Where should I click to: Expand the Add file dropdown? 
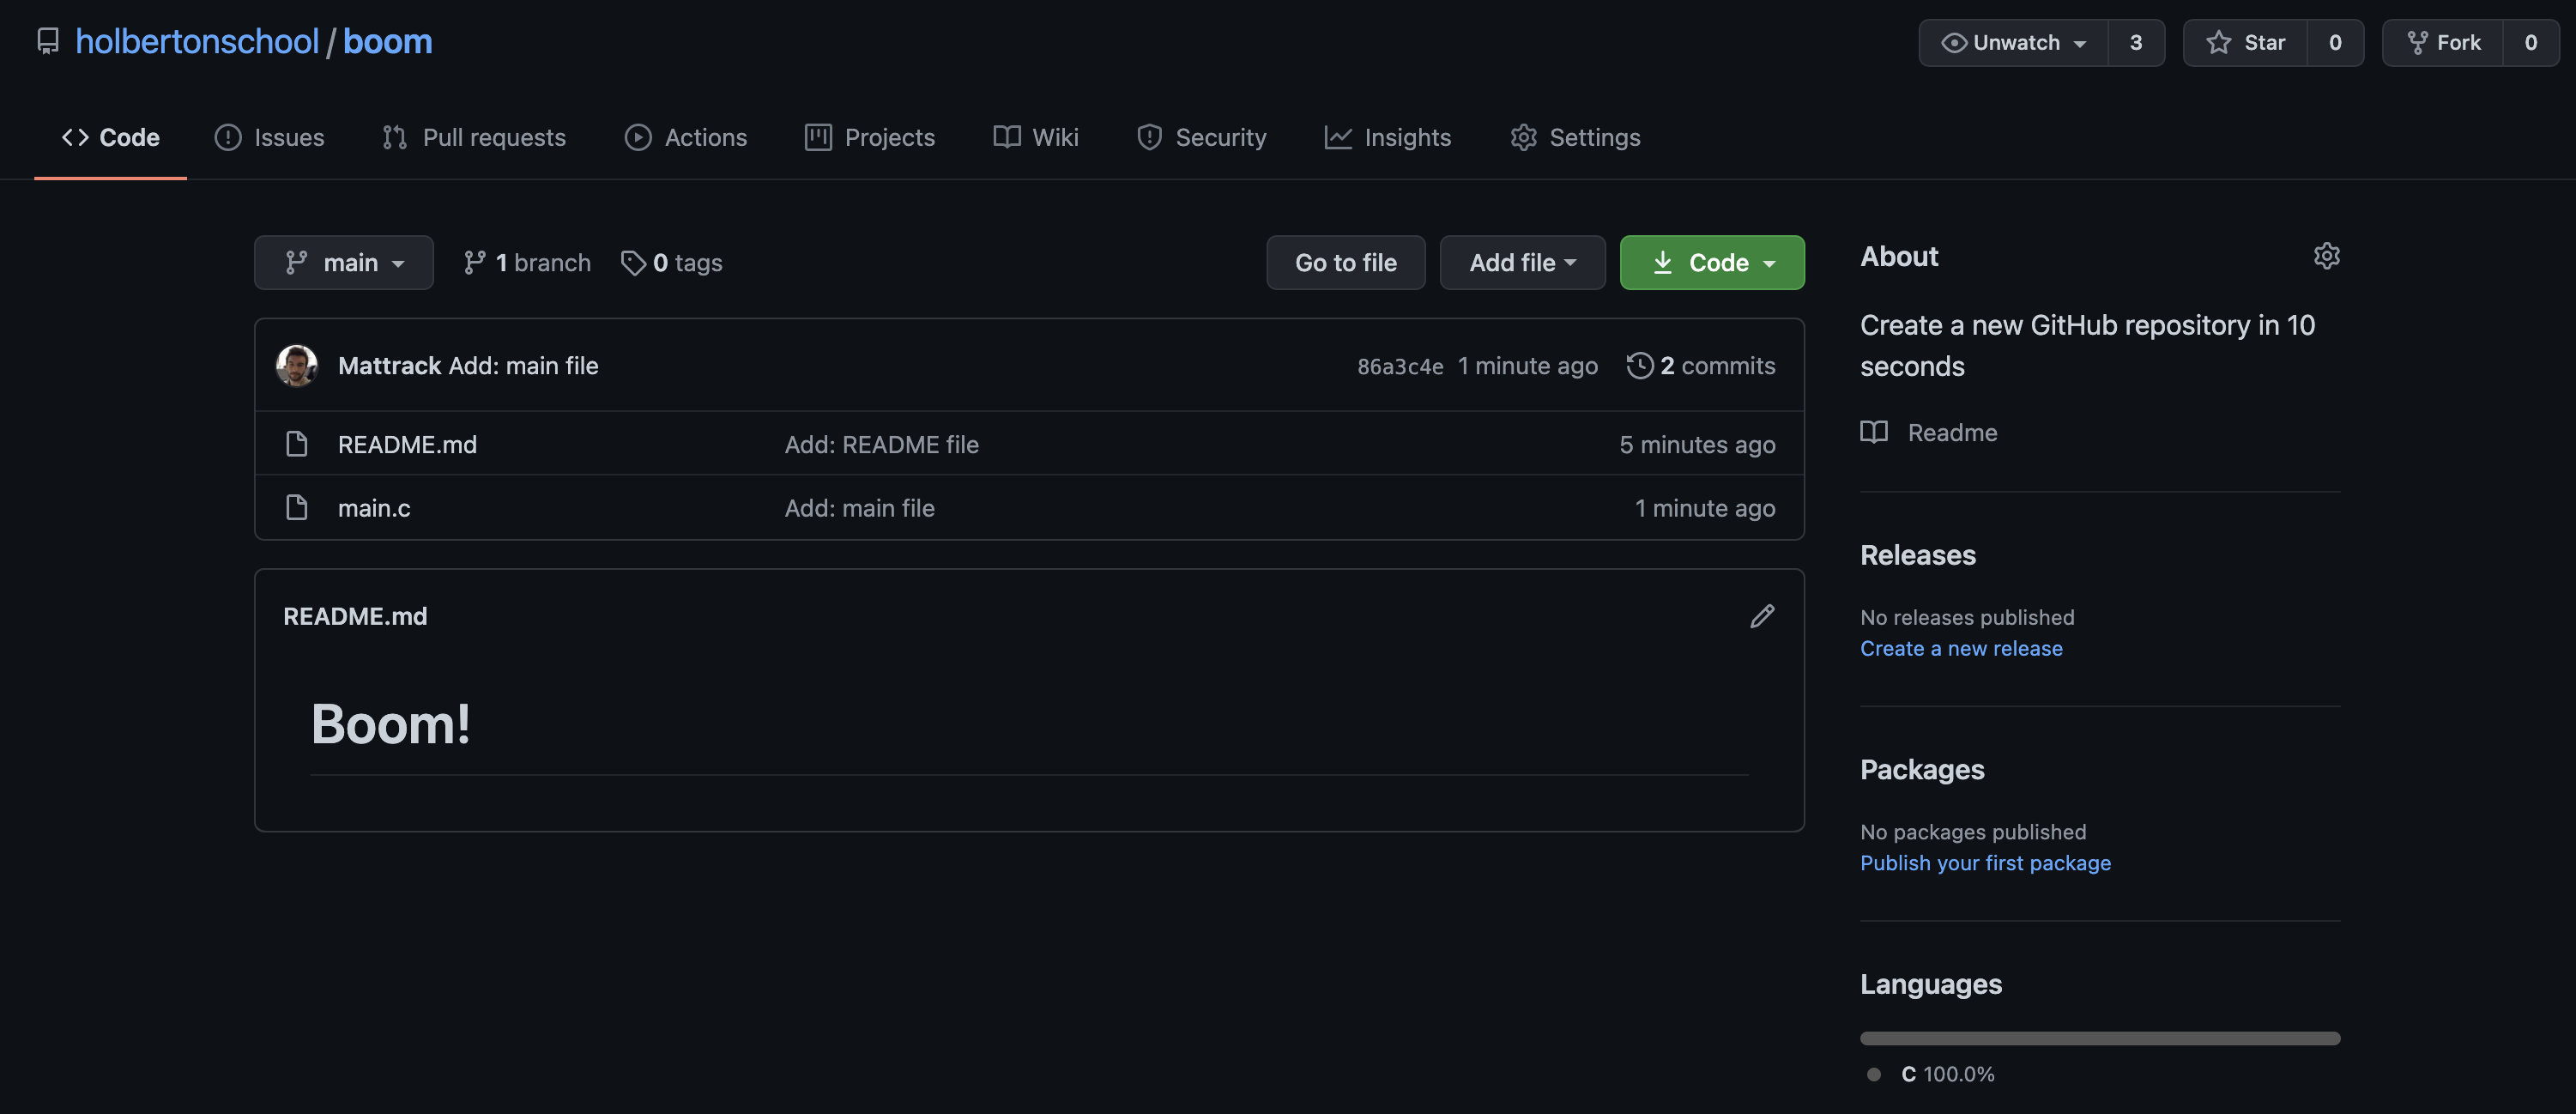tap(1522, 263)
